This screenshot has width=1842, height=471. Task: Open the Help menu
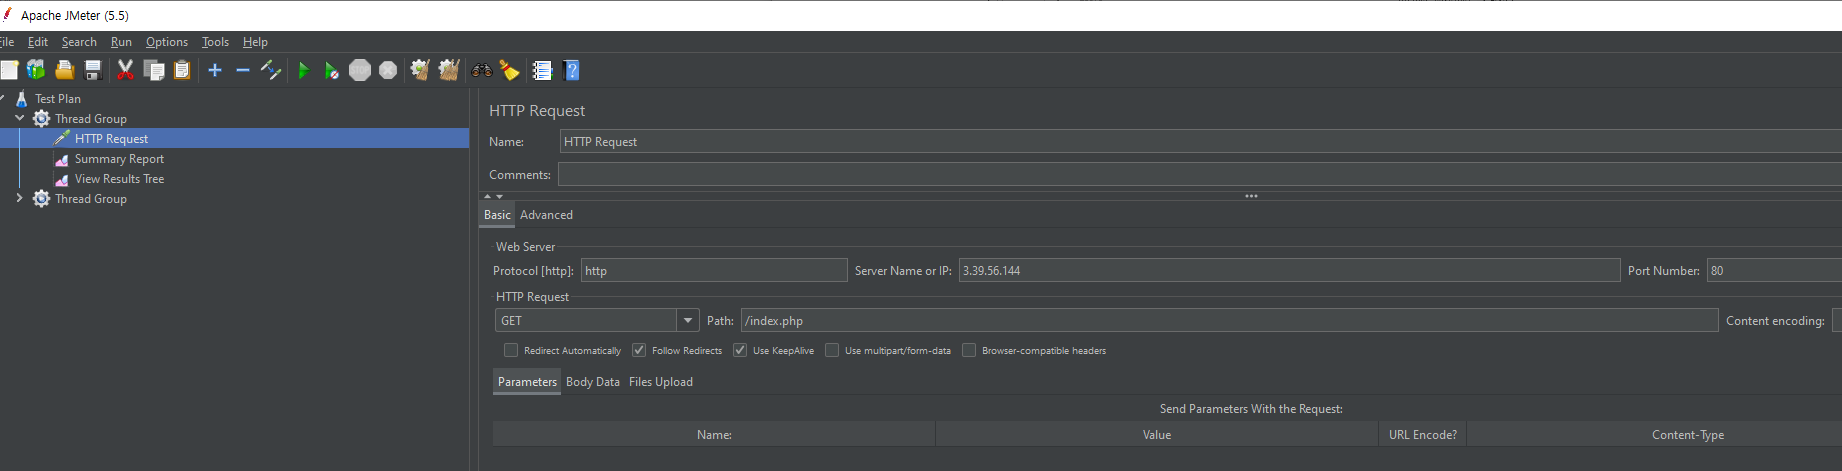click(x=255, y=42)
